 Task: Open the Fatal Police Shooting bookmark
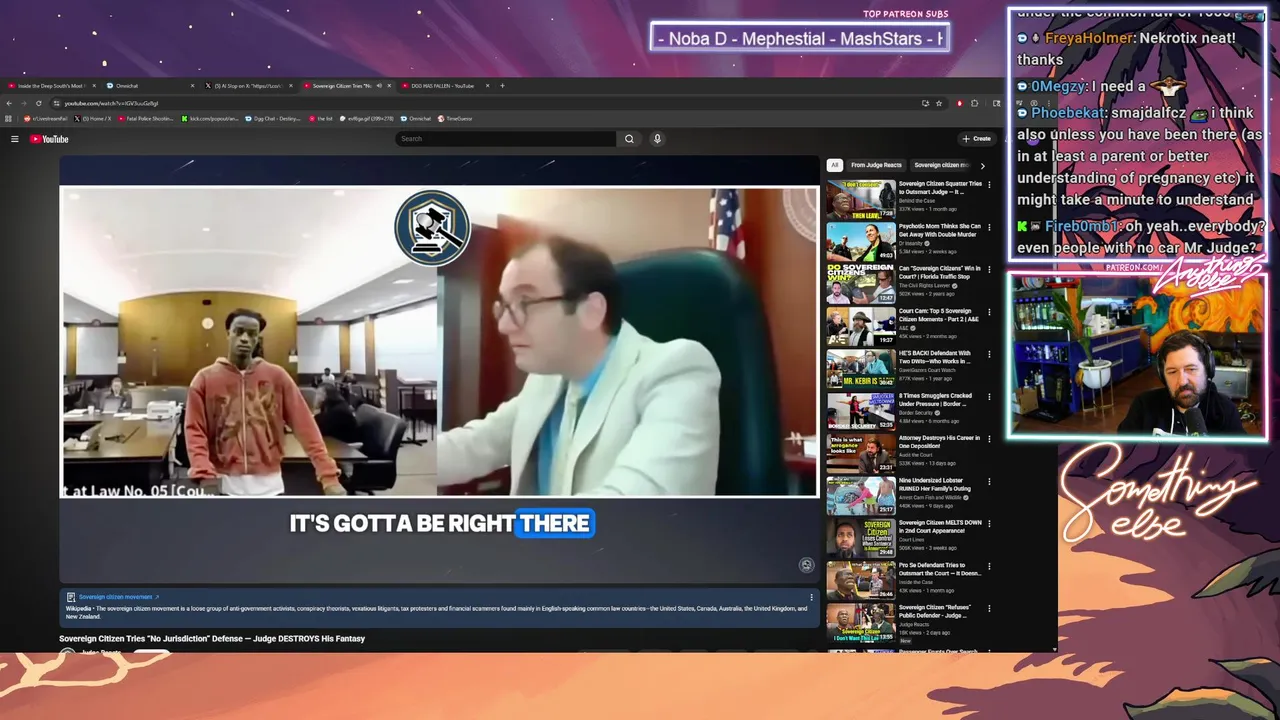145,119
